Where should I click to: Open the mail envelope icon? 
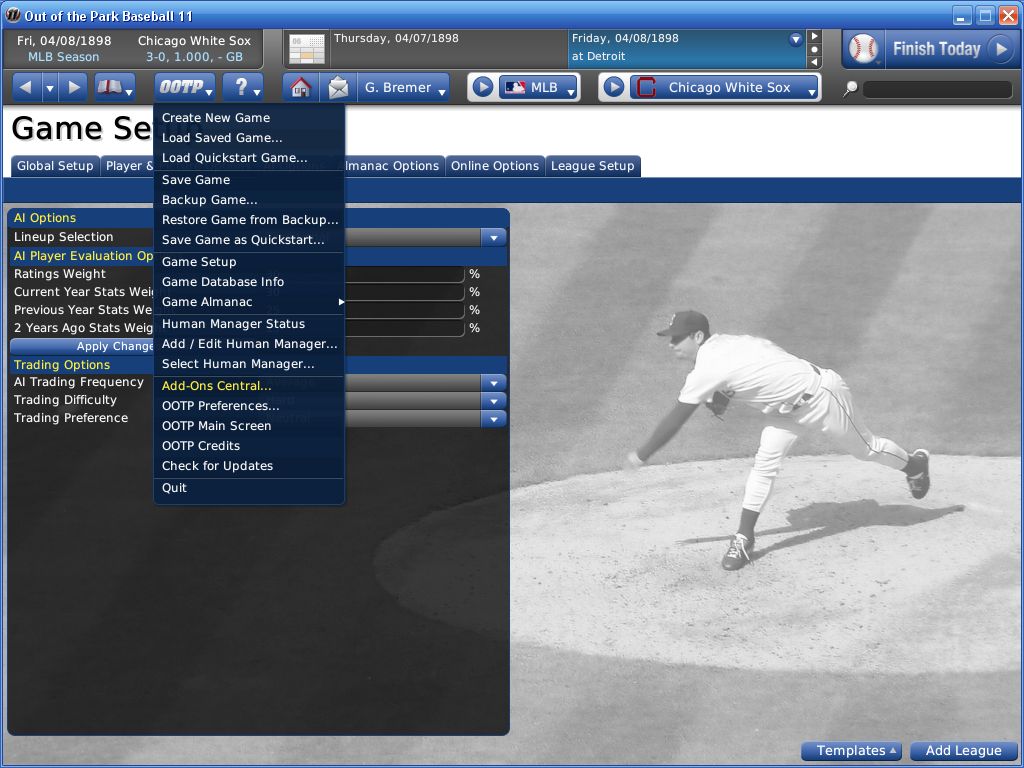point(338,88)
